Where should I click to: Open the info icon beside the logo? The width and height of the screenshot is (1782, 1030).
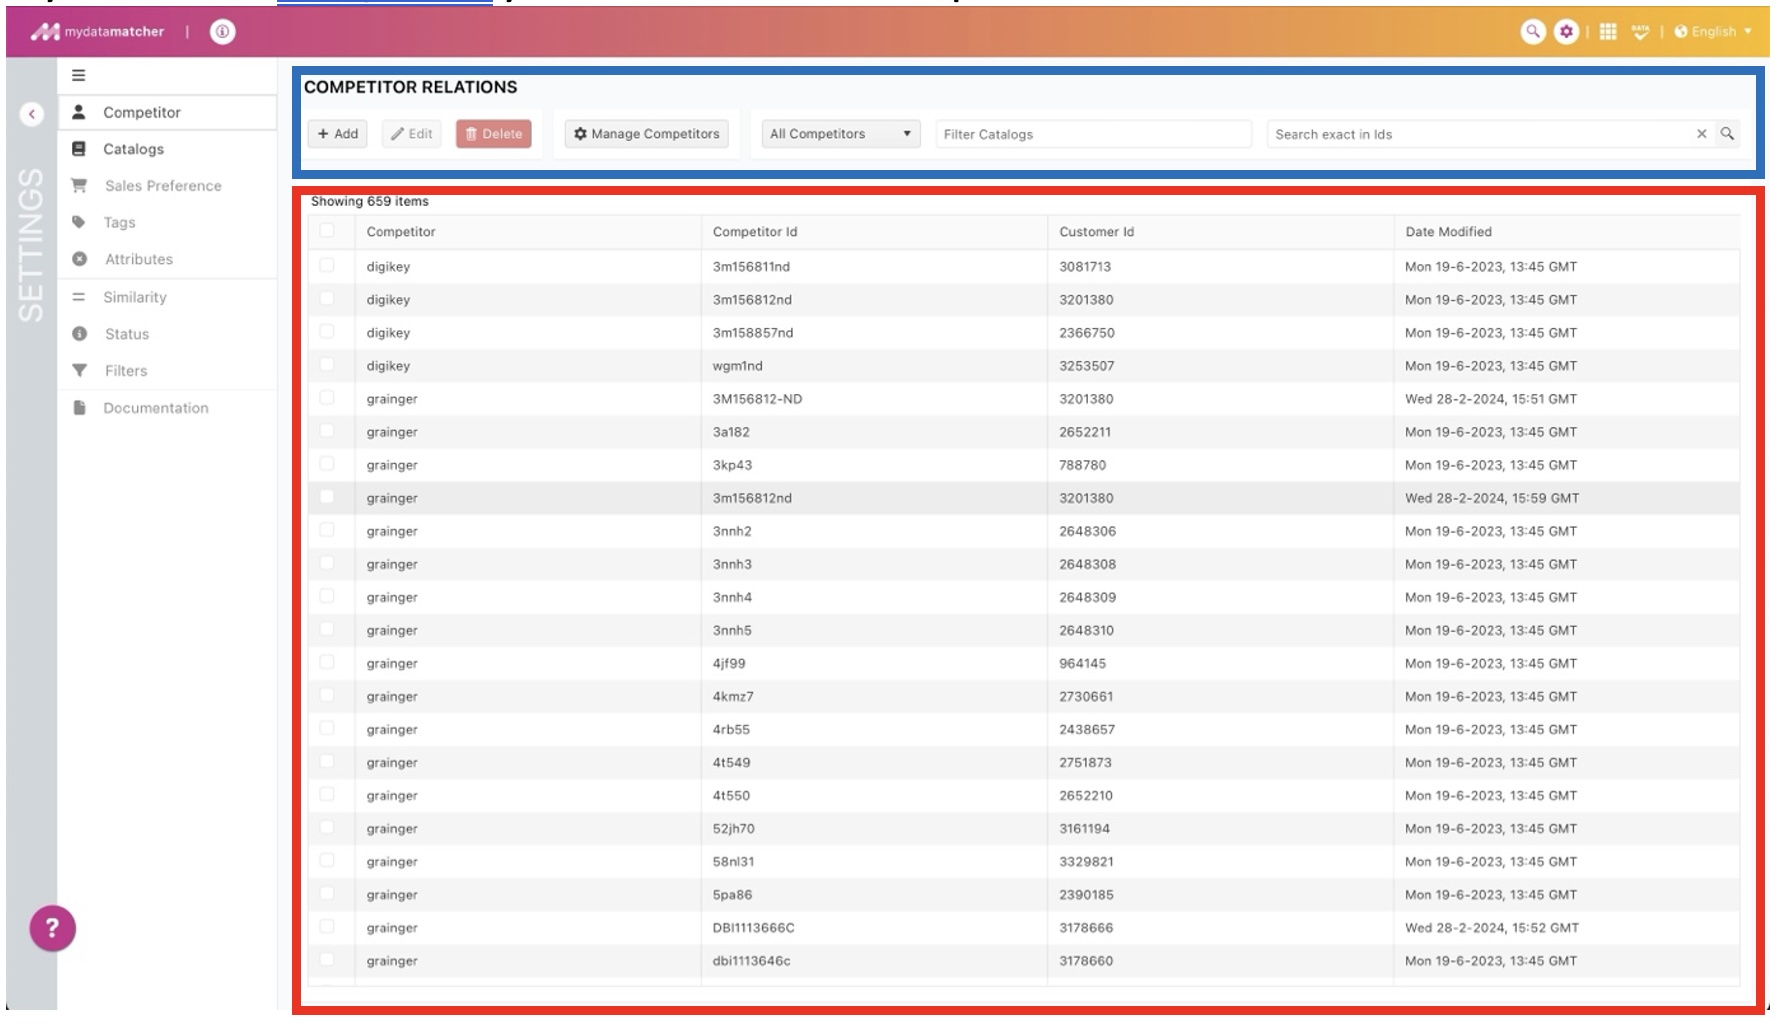coord(222,32)
